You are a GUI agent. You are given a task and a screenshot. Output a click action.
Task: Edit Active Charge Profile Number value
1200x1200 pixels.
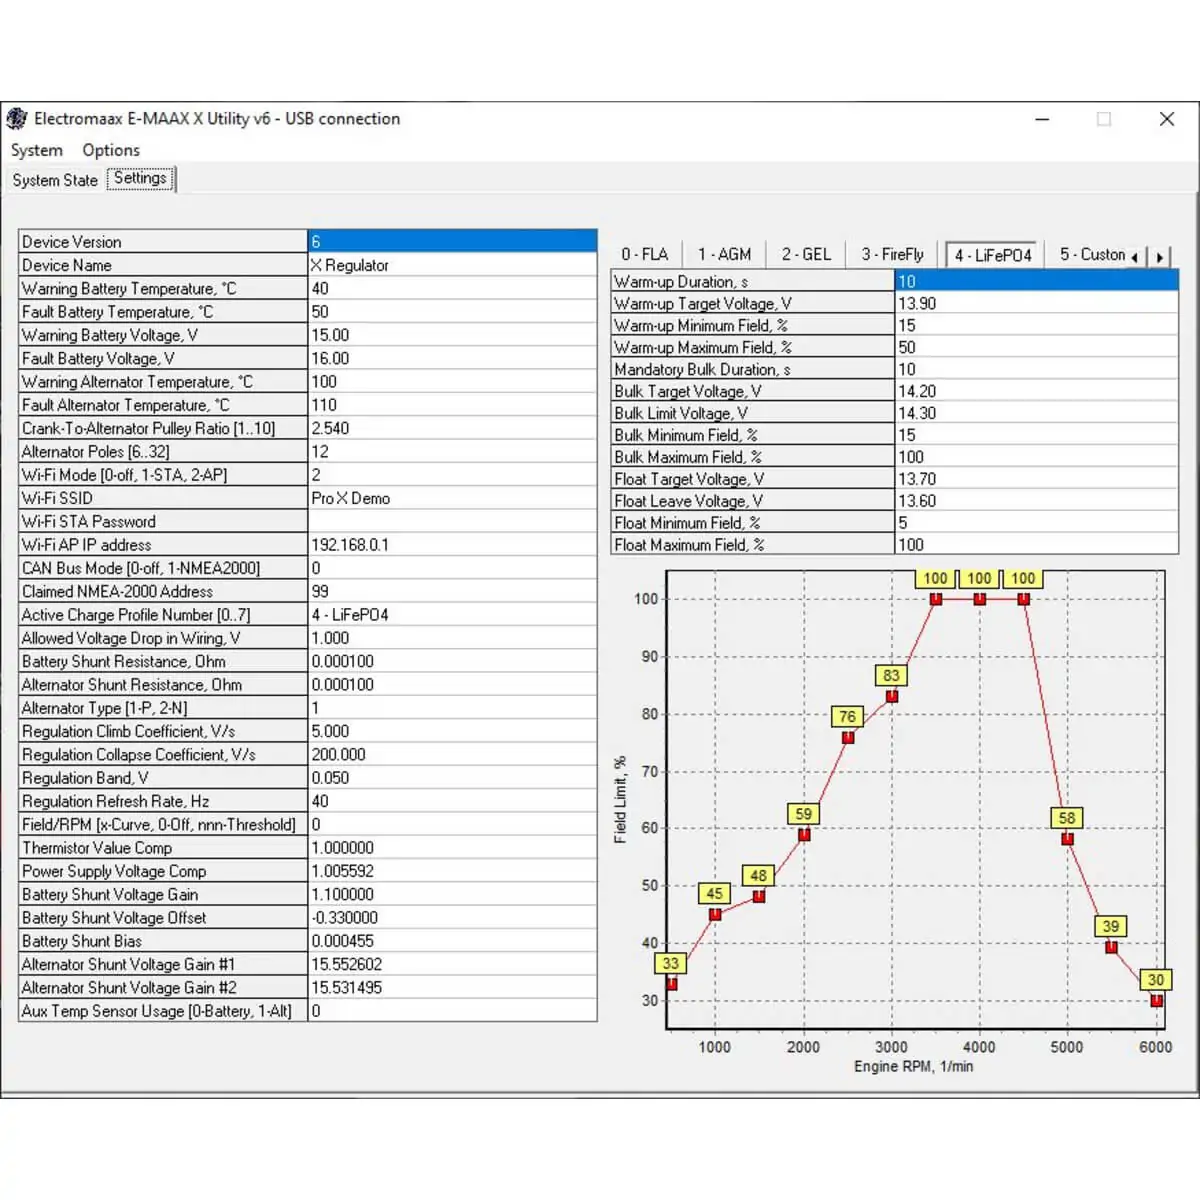tap(452, 615)
